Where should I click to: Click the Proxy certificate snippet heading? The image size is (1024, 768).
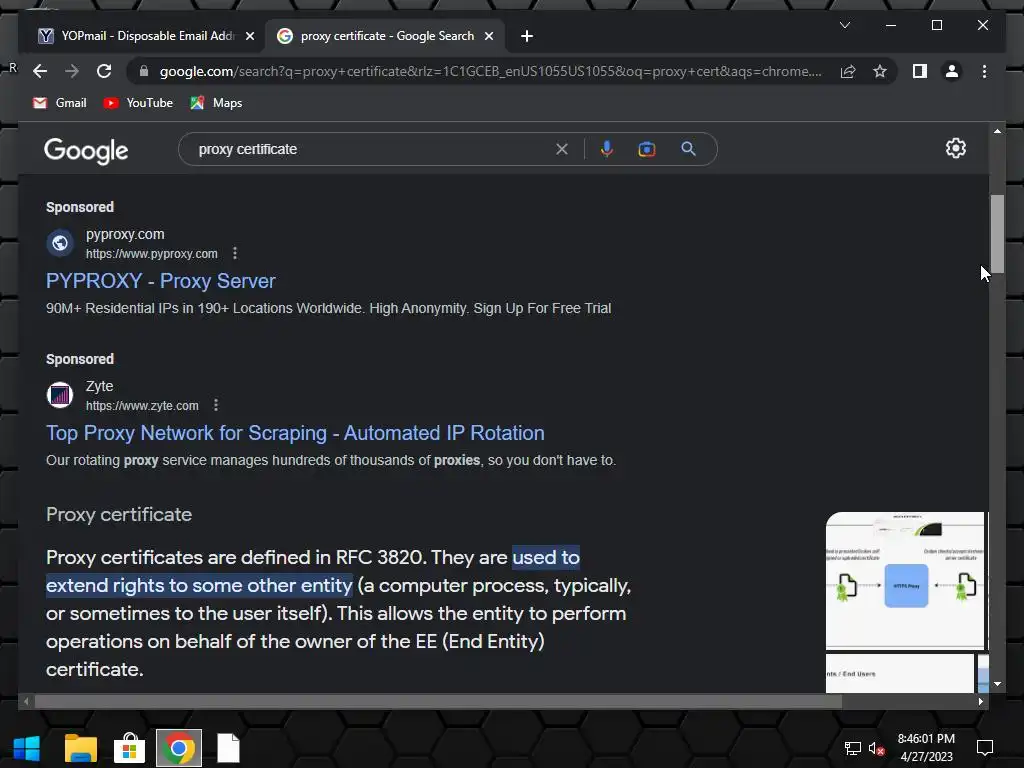(x=119, y=515)
